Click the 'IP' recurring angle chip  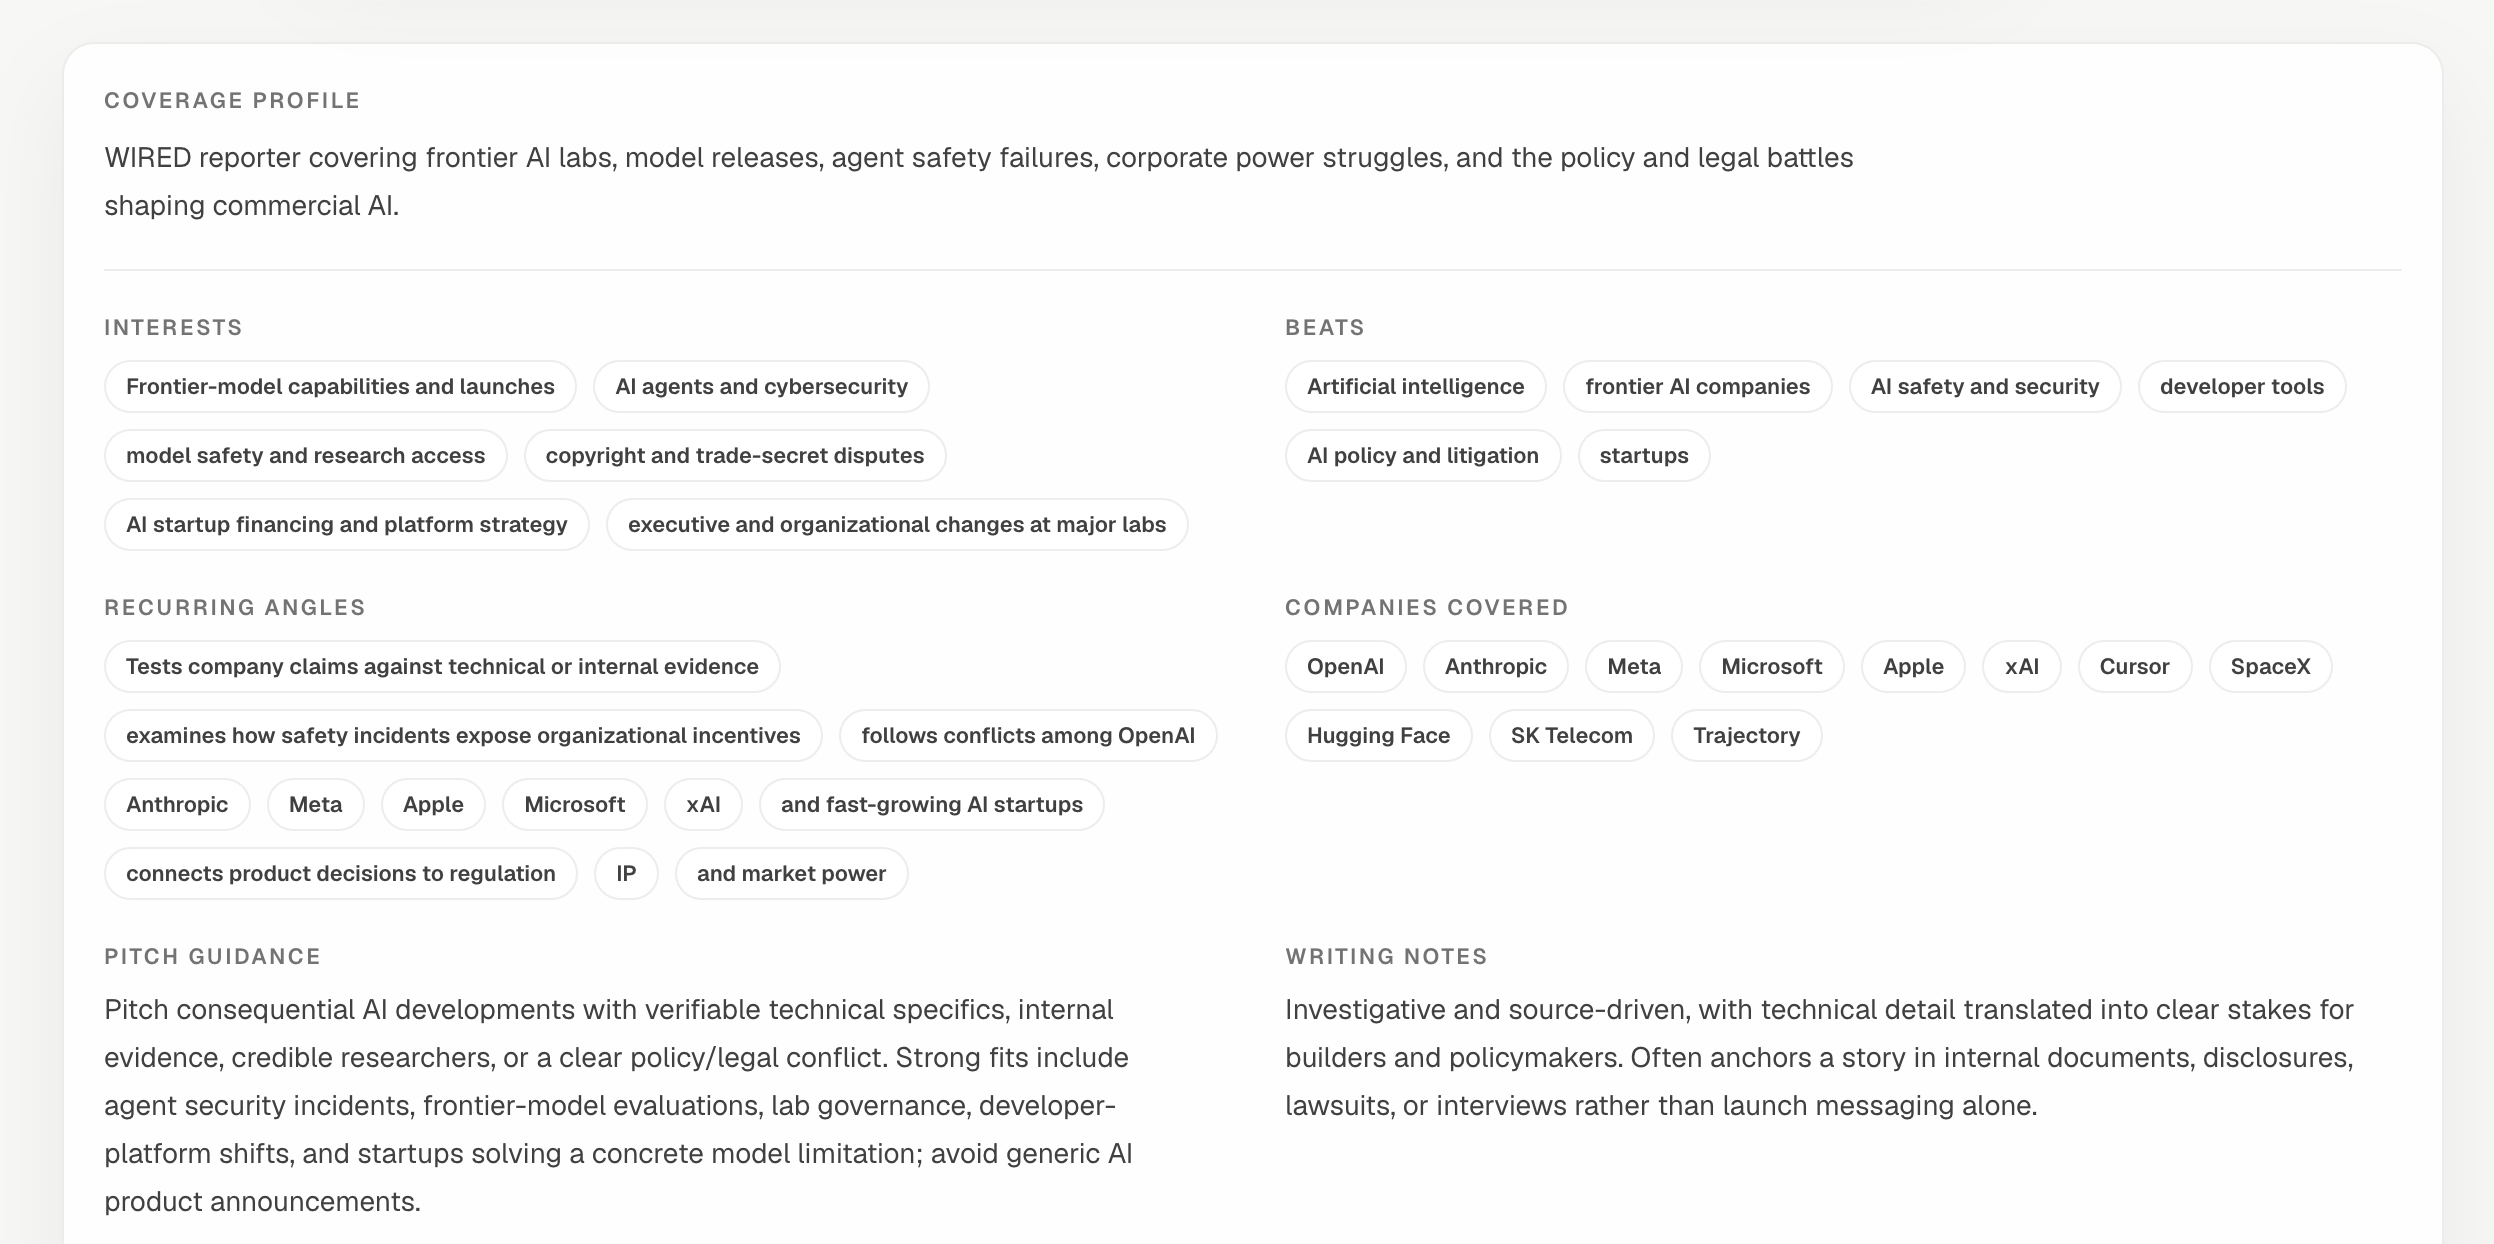[x=626, y=874]
